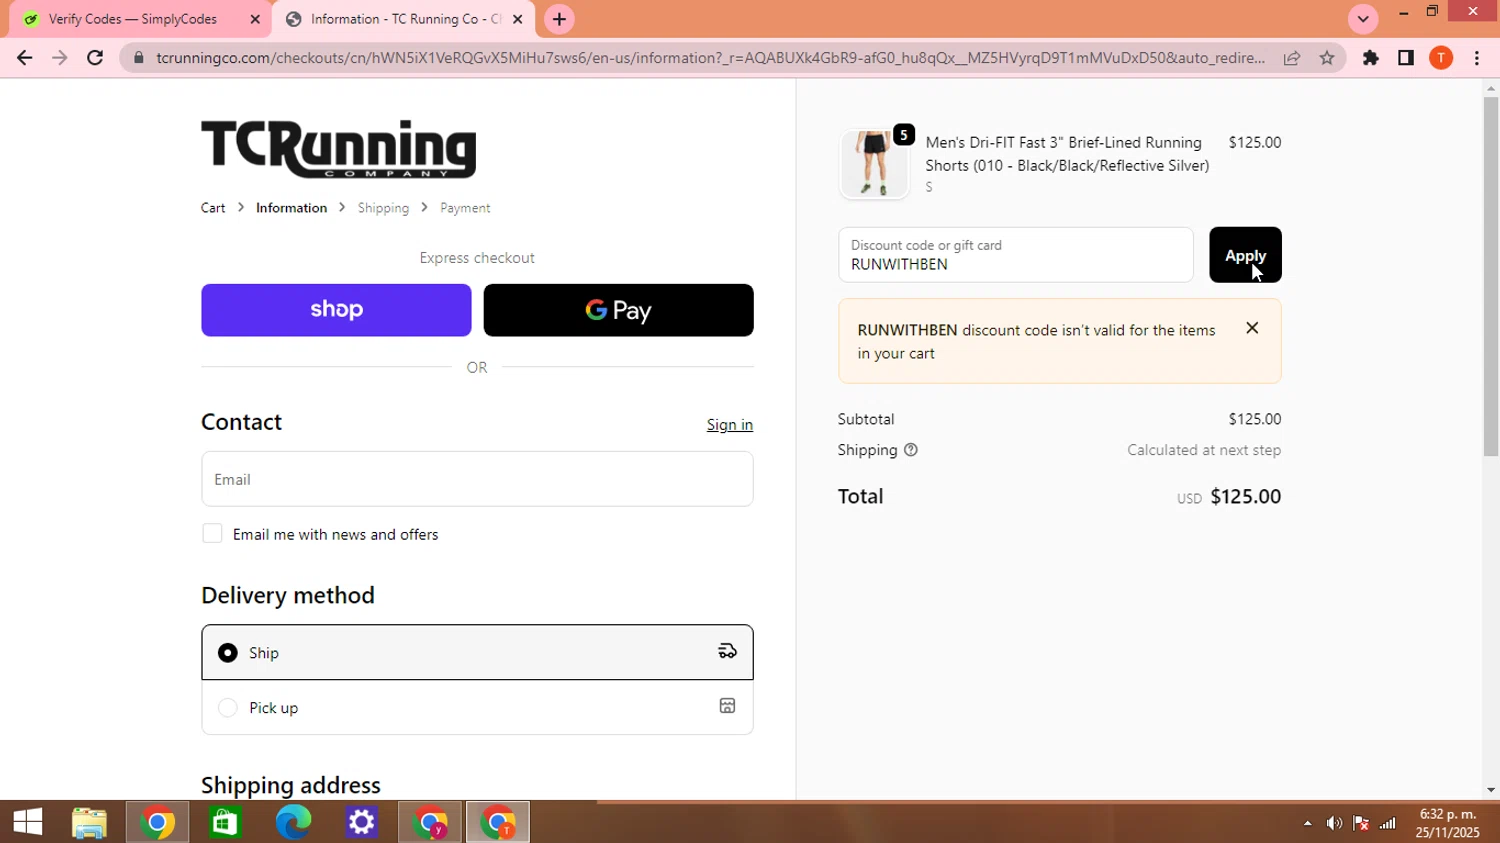Reload the checkout page

pyautogui.click(x=95, y=58)
